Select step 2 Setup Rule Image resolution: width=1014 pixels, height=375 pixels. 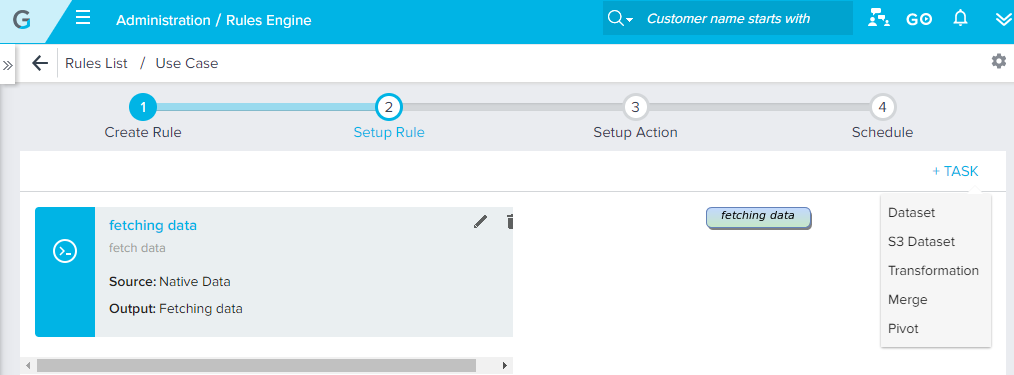pyautogui.click(x=389, y=107)
